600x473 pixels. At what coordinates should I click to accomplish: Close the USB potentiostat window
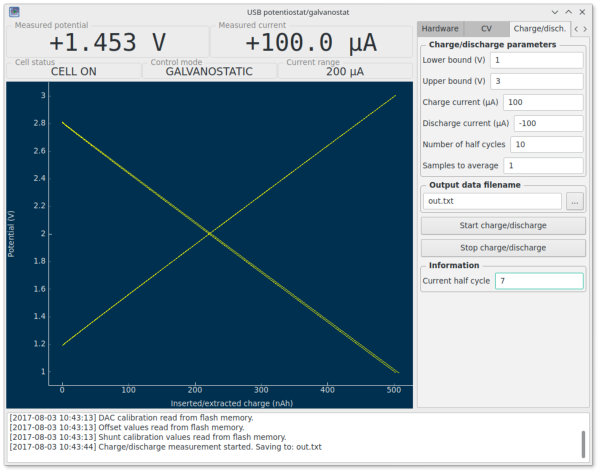click(x=582, y=12)
